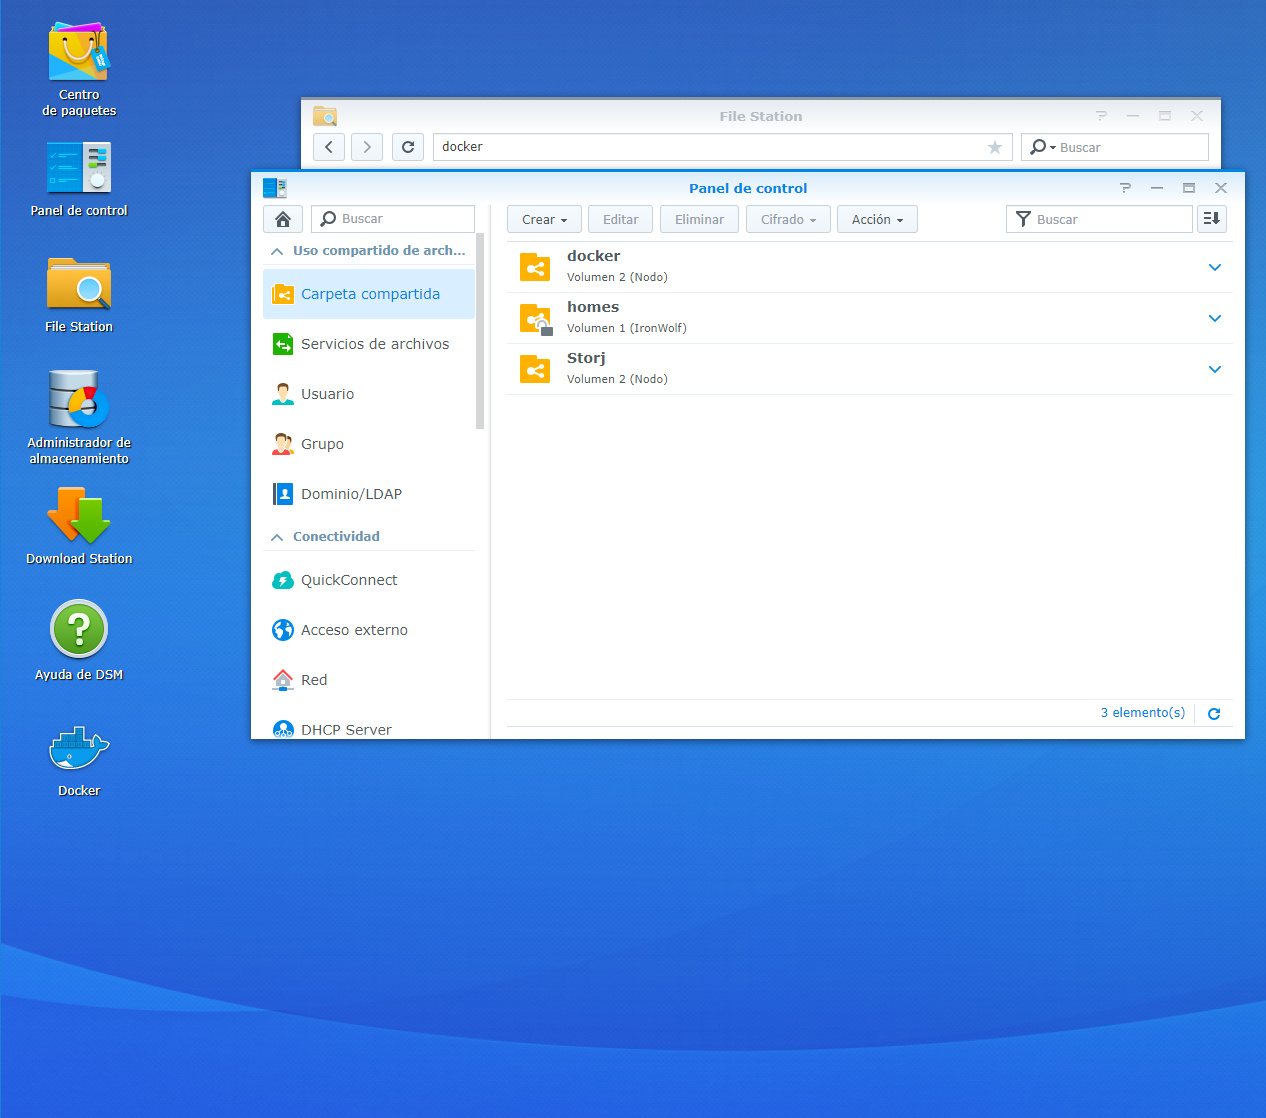This screenshot has height=1118, width=1266.
Task: Open help for Panel de control window
Action: point(1125,188)
